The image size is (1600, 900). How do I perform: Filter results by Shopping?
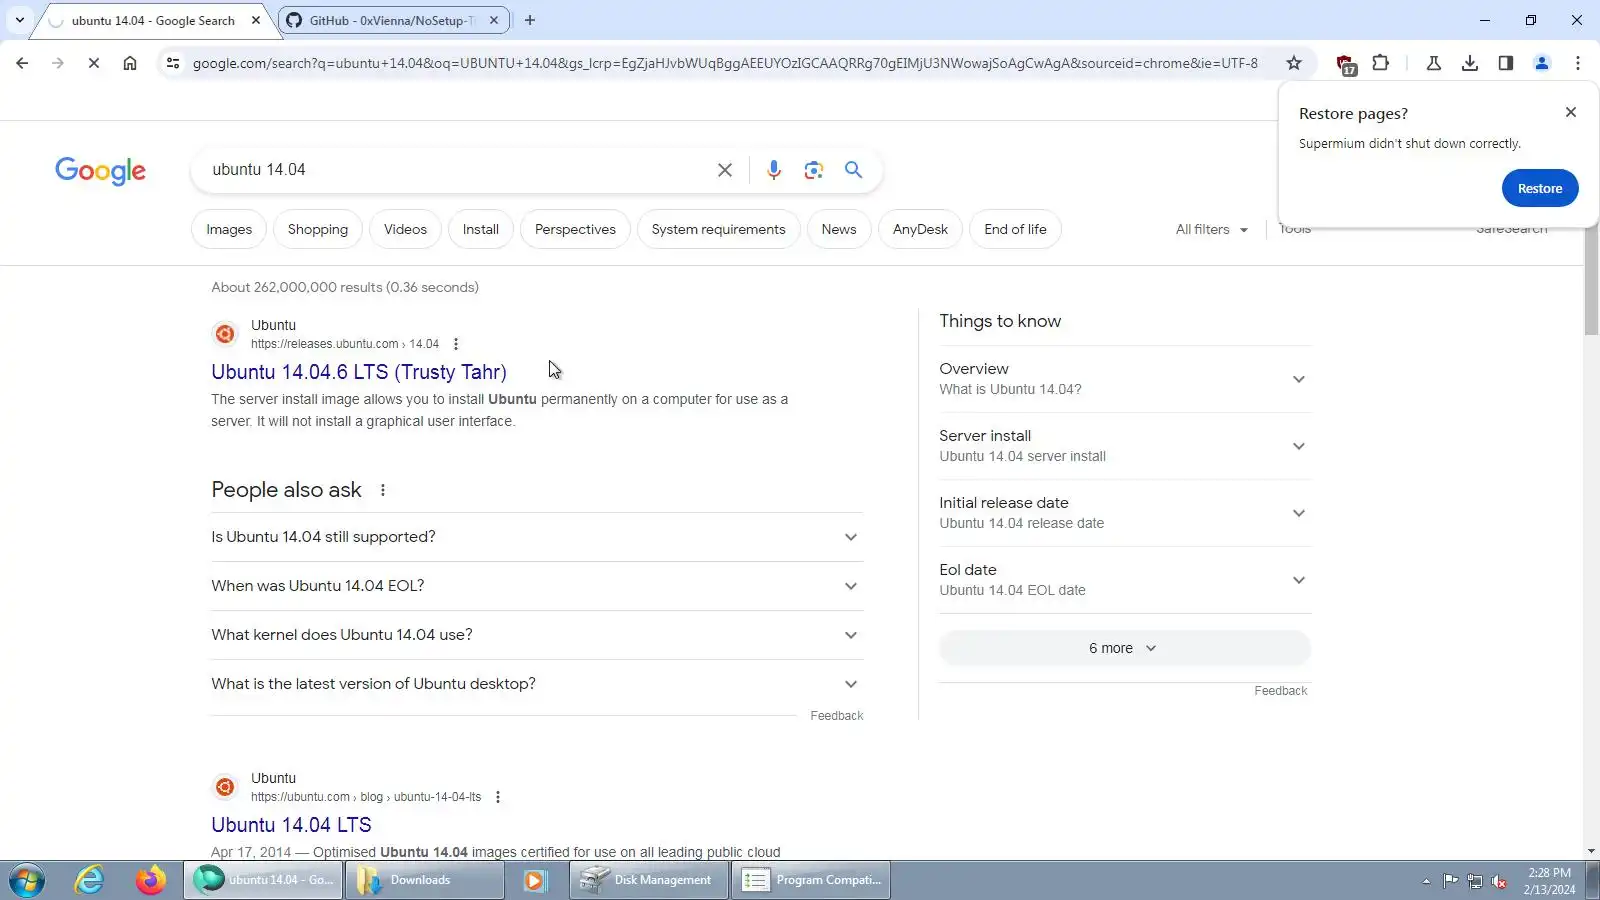click(x=318, y=229)
